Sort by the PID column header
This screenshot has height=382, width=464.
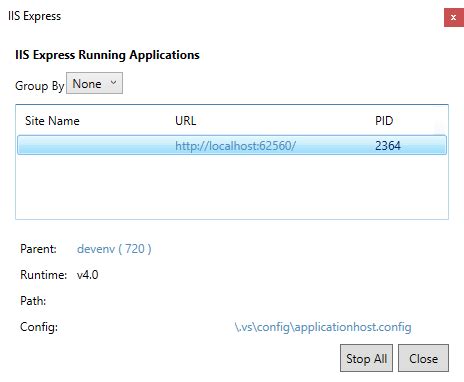(x=384, y=121)
